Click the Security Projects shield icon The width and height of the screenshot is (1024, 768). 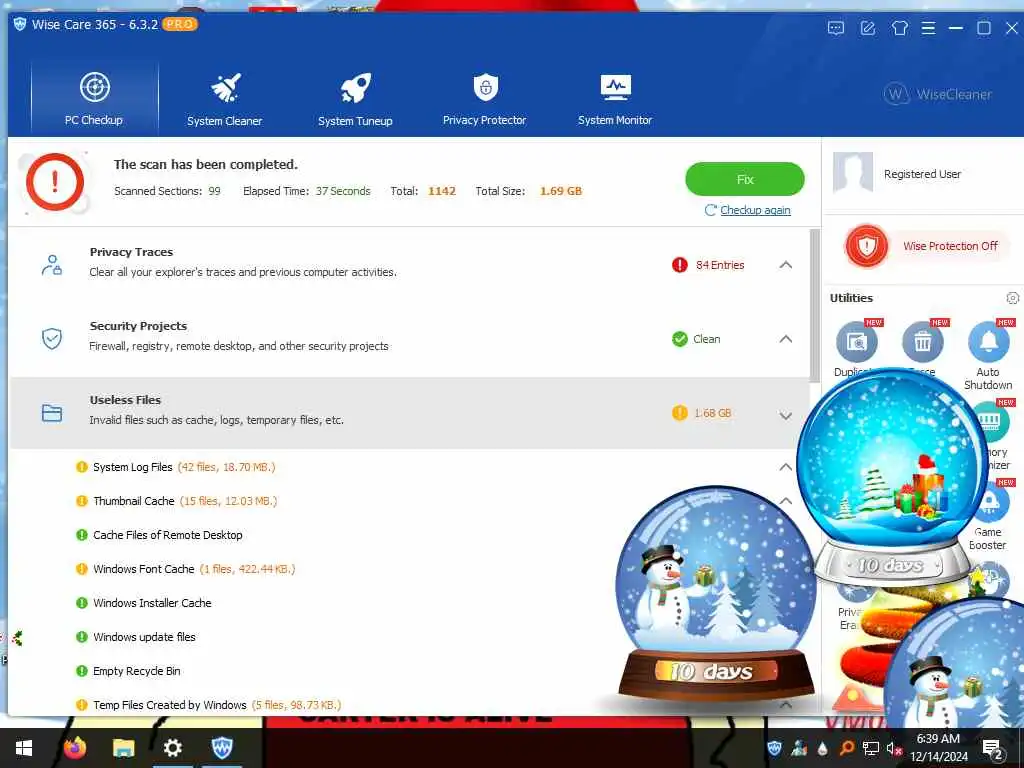pyautogui.click(x=52, y=338)
